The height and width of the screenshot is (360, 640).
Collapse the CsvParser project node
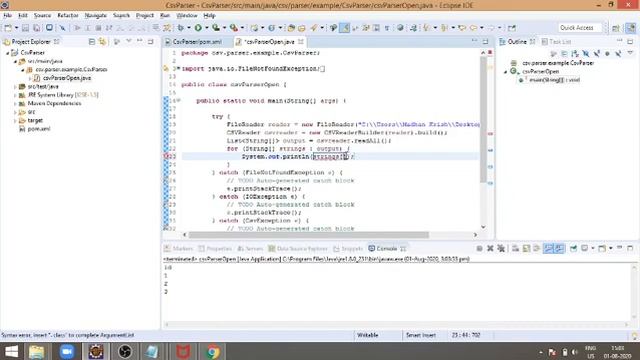(7, 53)
